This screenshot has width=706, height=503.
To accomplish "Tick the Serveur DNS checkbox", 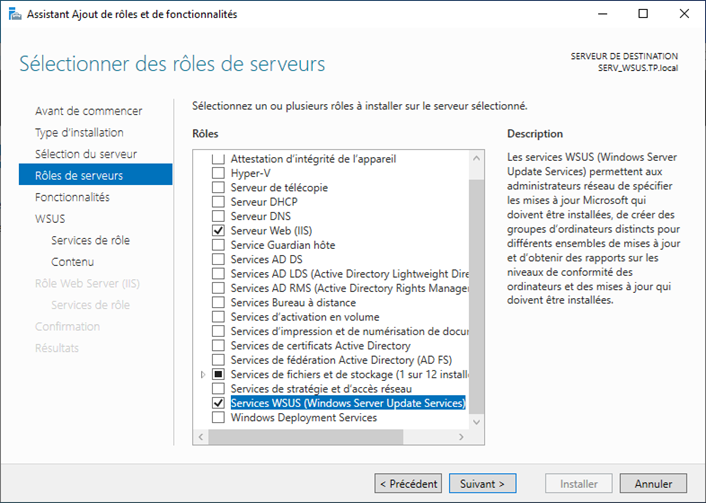I will point(218,216).
